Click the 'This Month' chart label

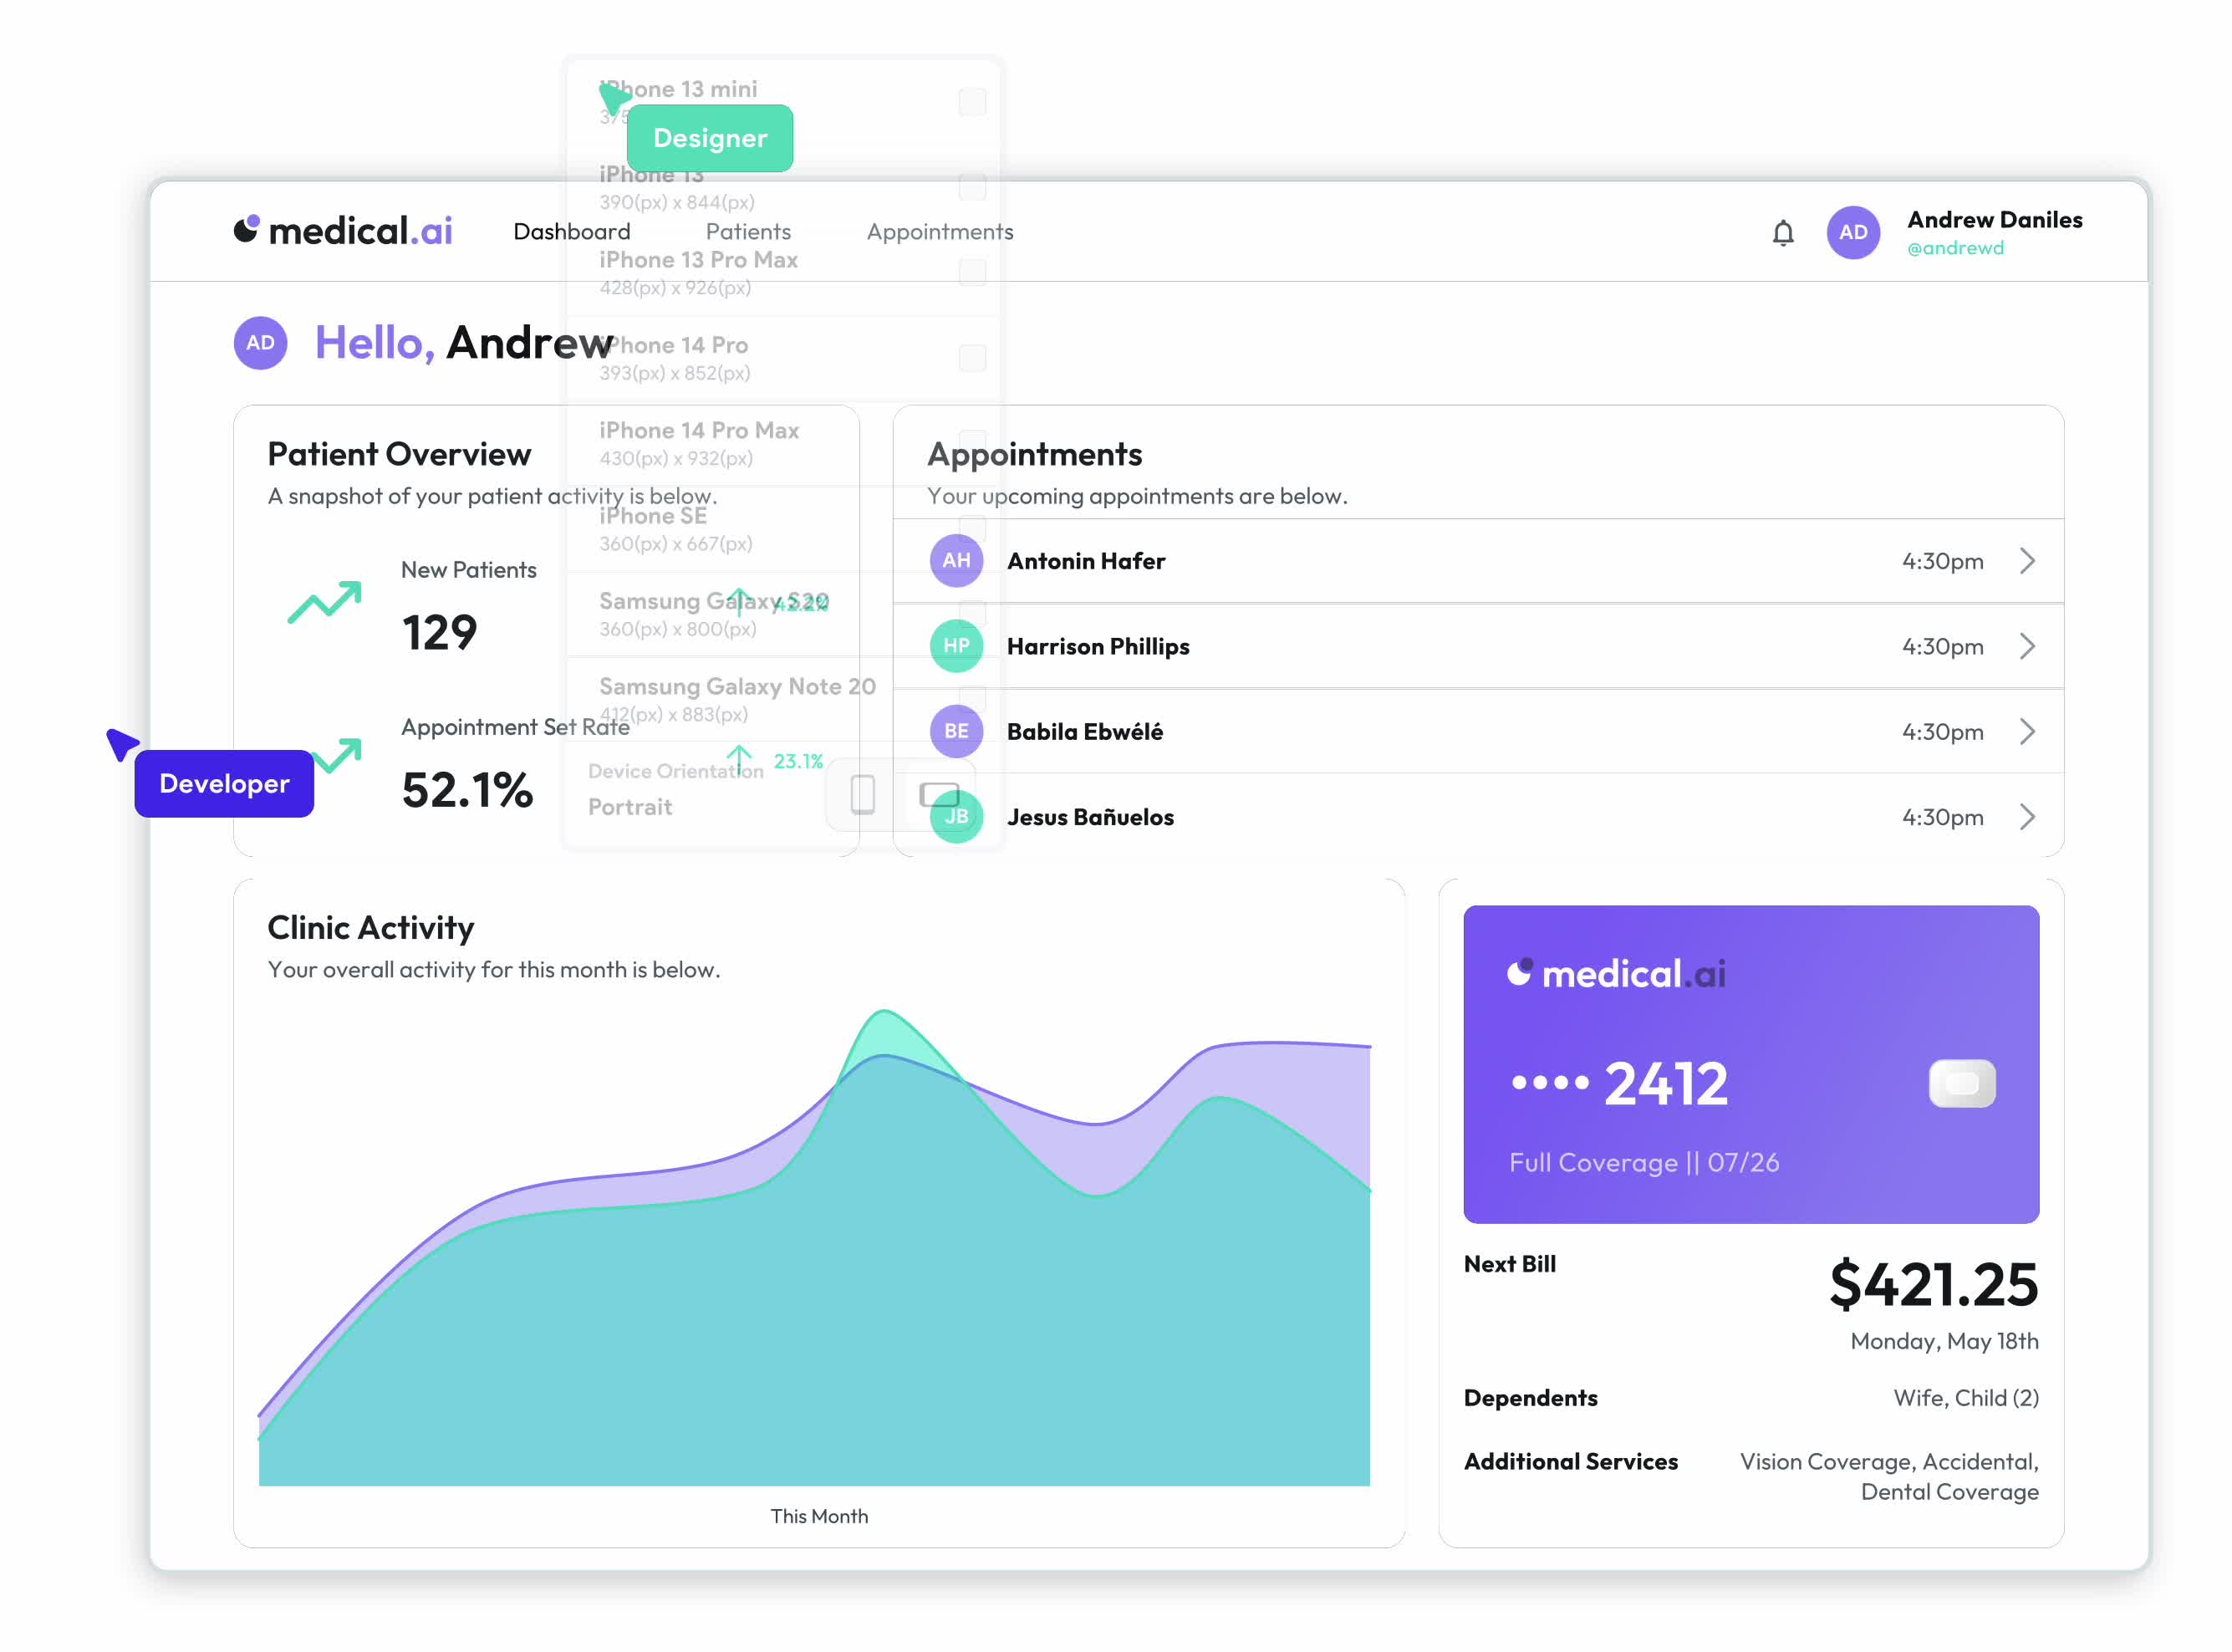pos(819,1517)
